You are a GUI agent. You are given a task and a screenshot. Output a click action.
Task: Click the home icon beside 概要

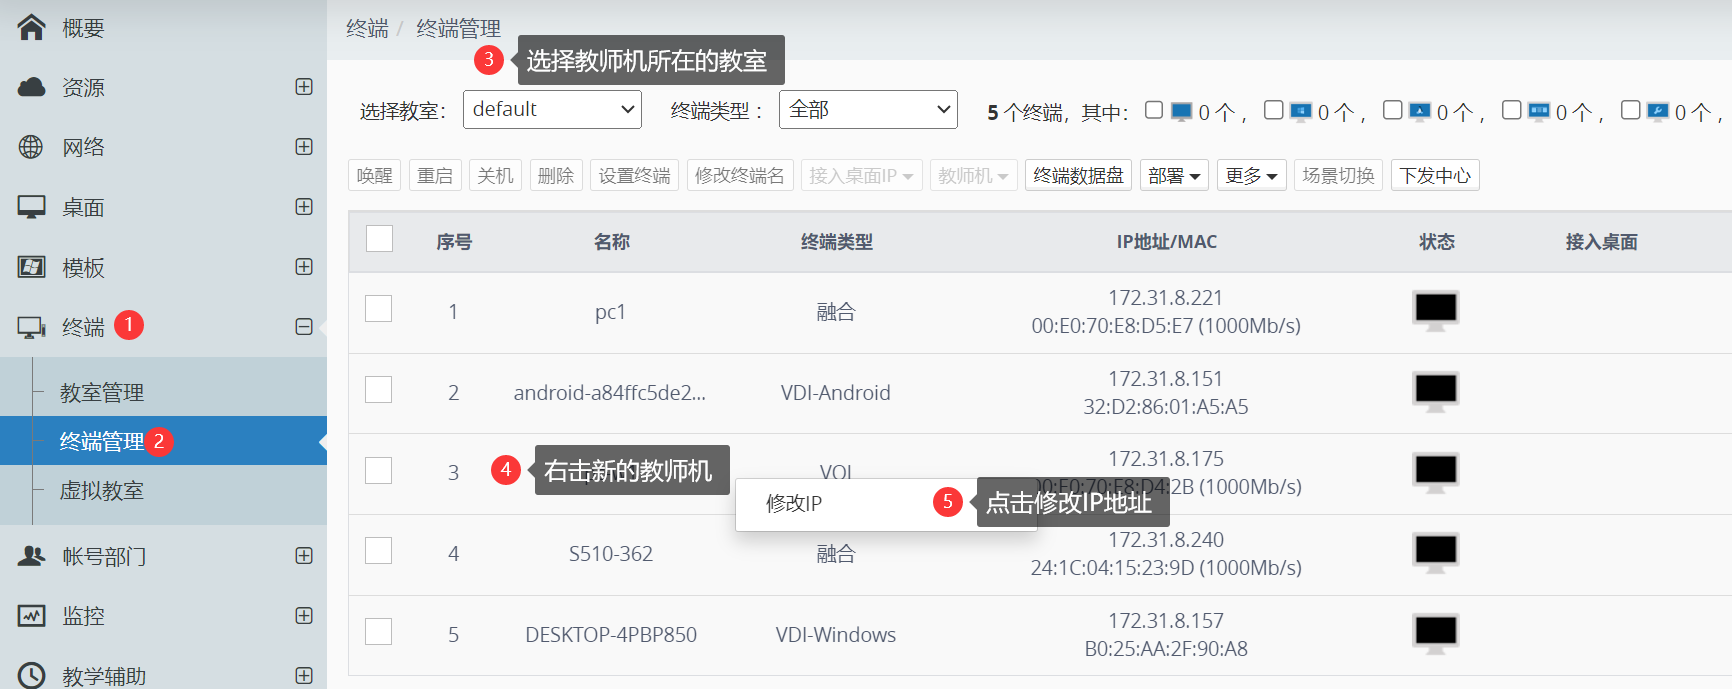pyautogui.click(x=31, y=27)
